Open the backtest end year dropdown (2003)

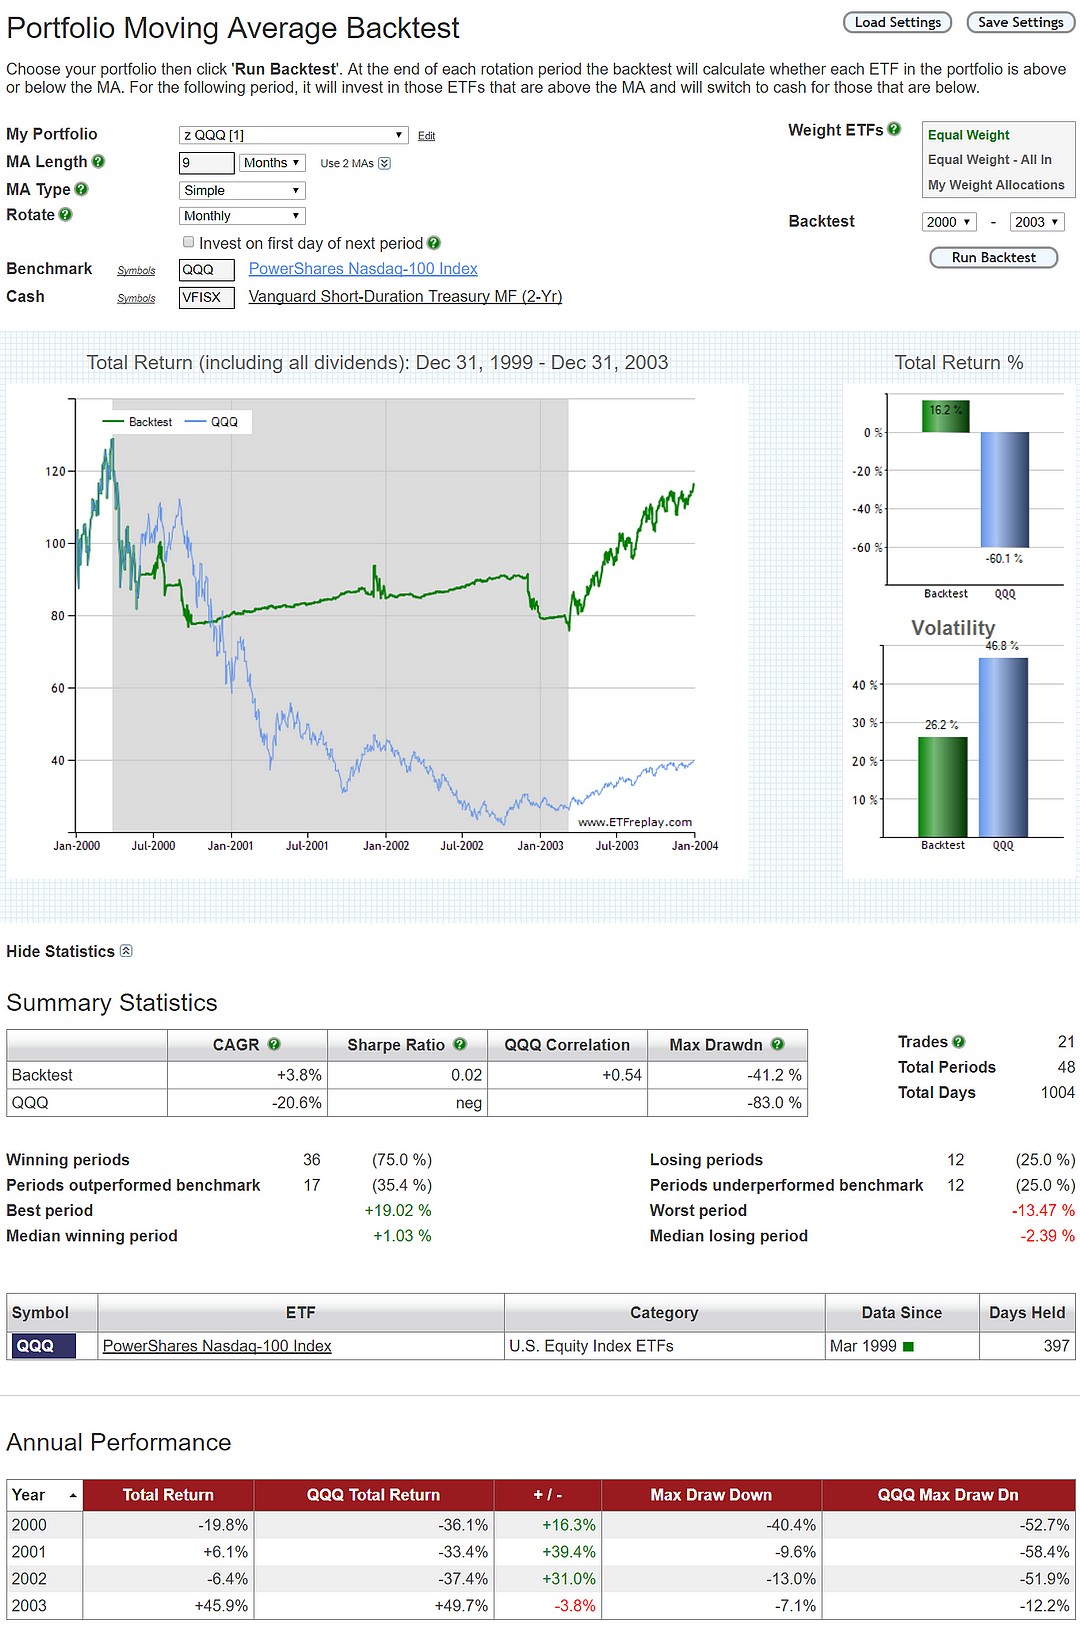[1037, 222]
